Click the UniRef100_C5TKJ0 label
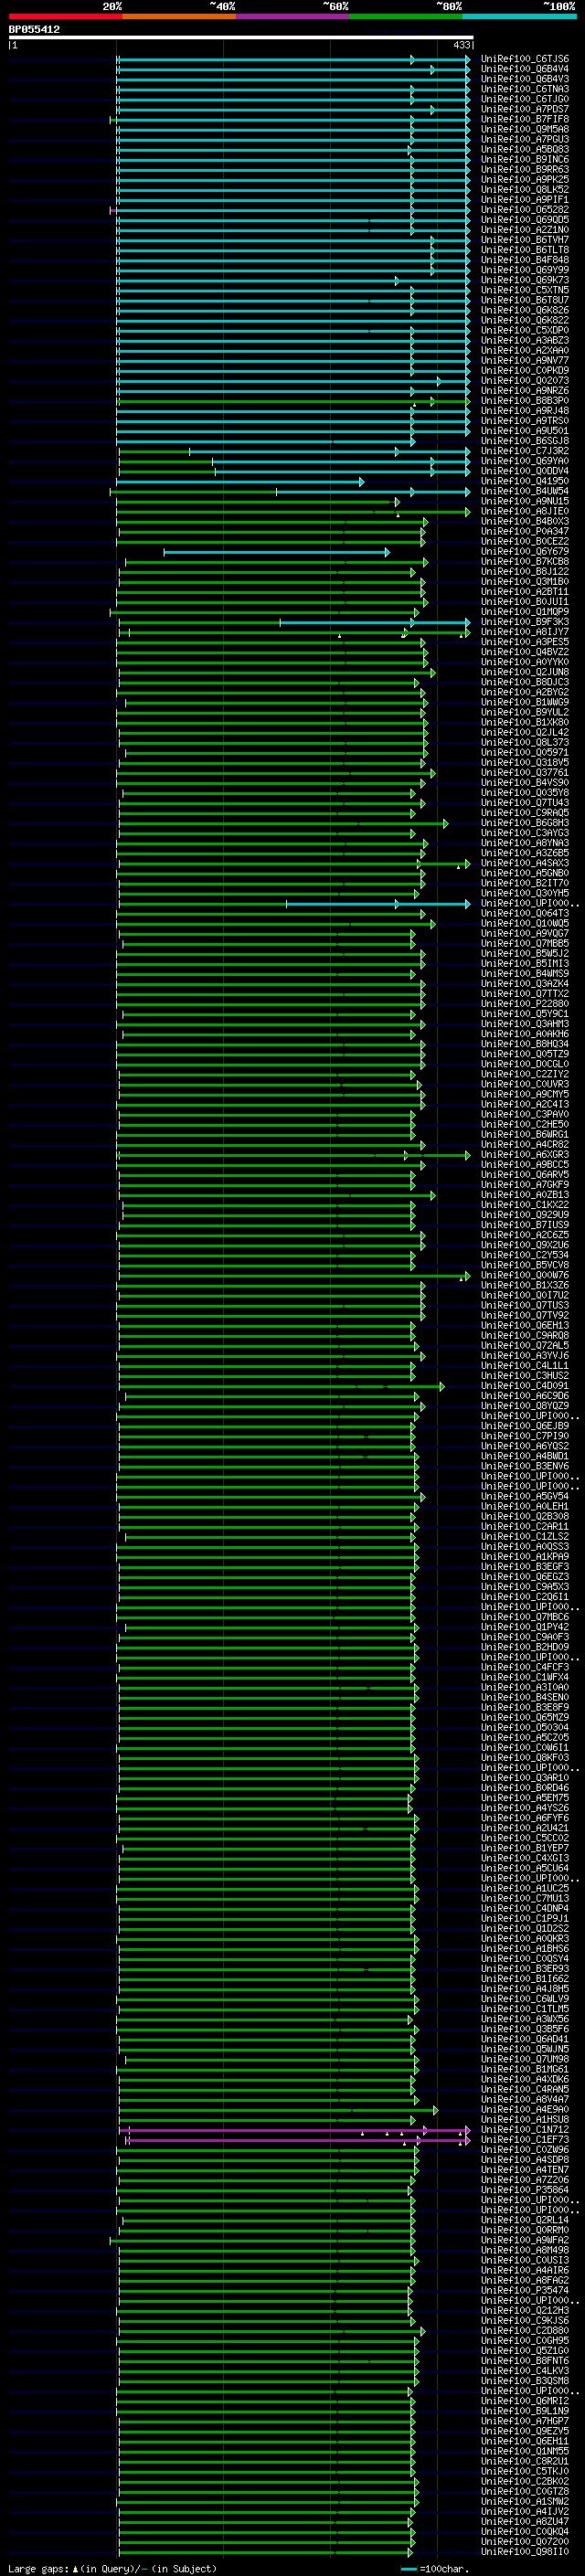 tap(525, 2472)
